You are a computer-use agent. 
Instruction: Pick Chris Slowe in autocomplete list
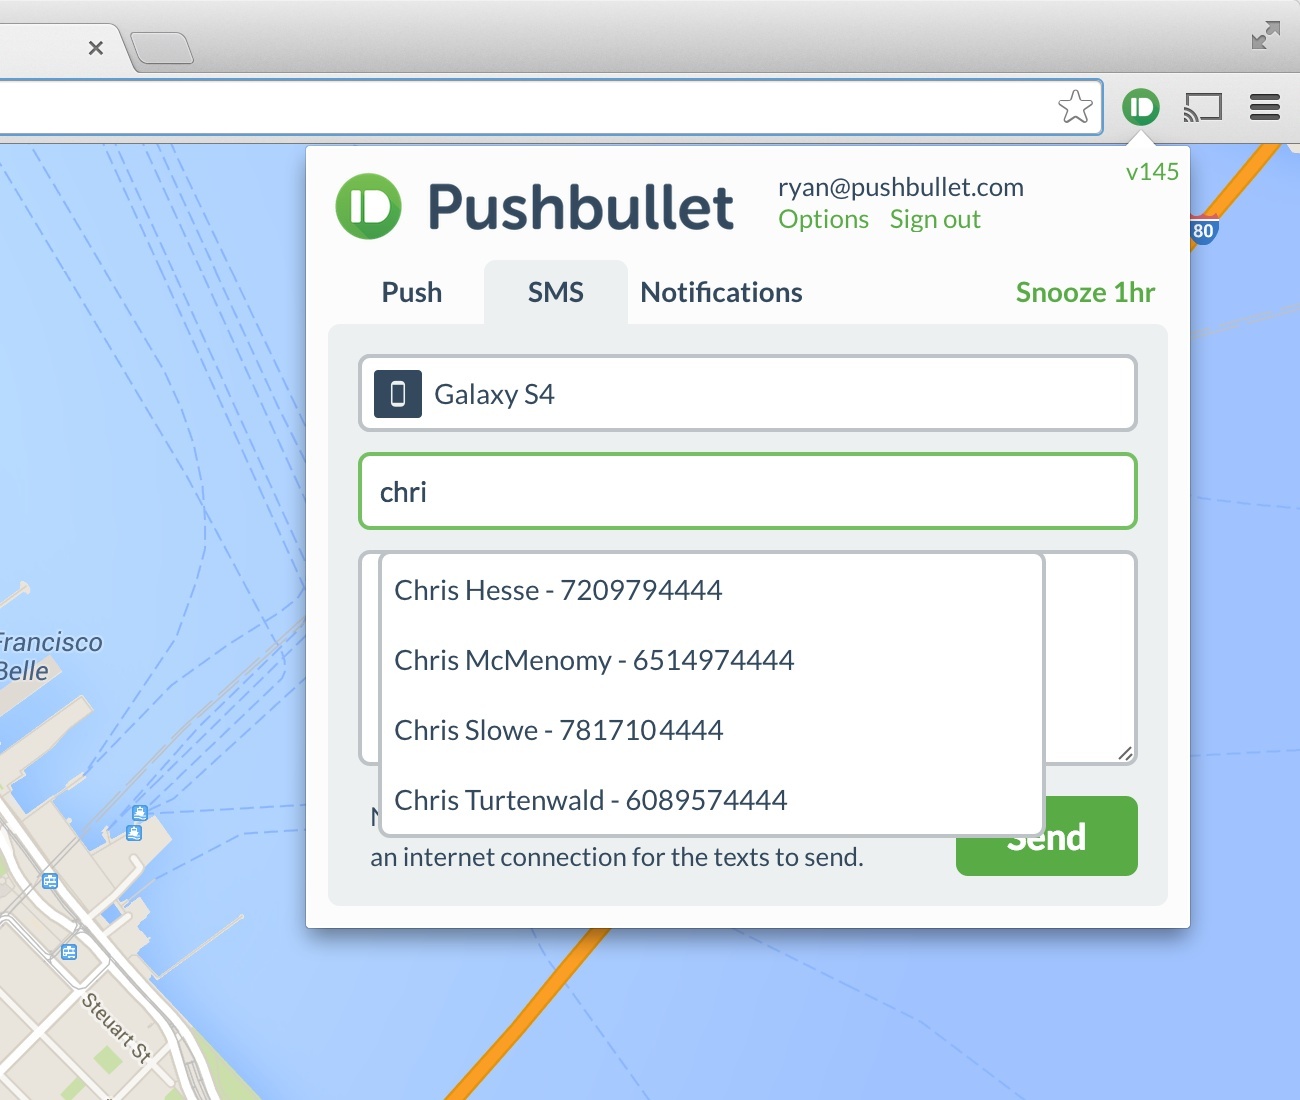coord(558,730)
